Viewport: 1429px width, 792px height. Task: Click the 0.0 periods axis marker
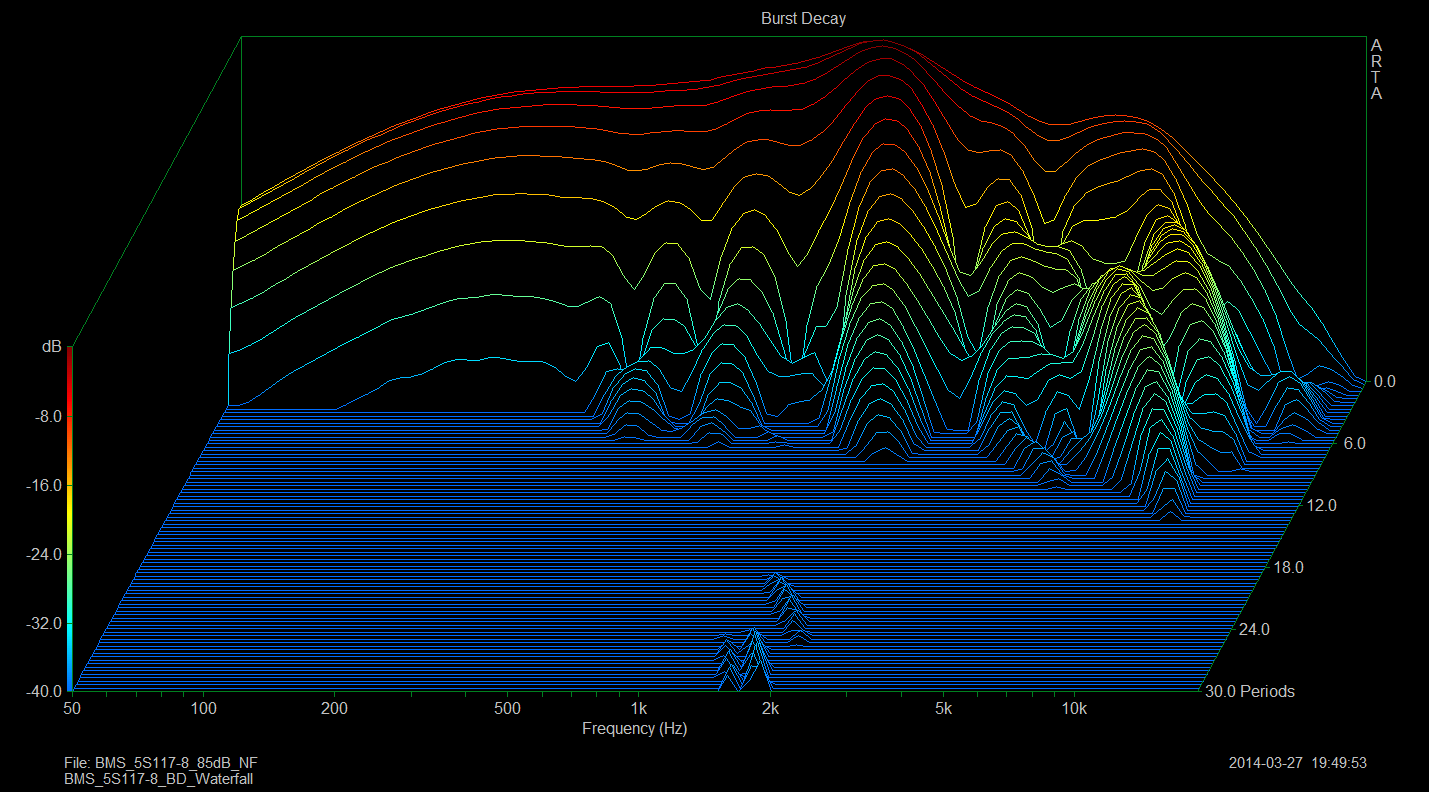click(1384, 381)
